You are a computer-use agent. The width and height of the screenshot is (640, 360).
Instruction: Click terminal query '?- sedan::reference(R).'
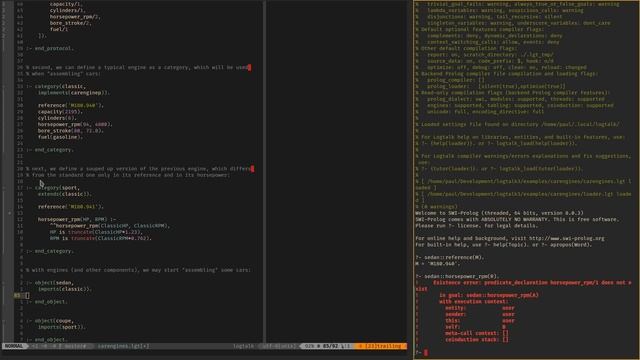pos(449,258)
